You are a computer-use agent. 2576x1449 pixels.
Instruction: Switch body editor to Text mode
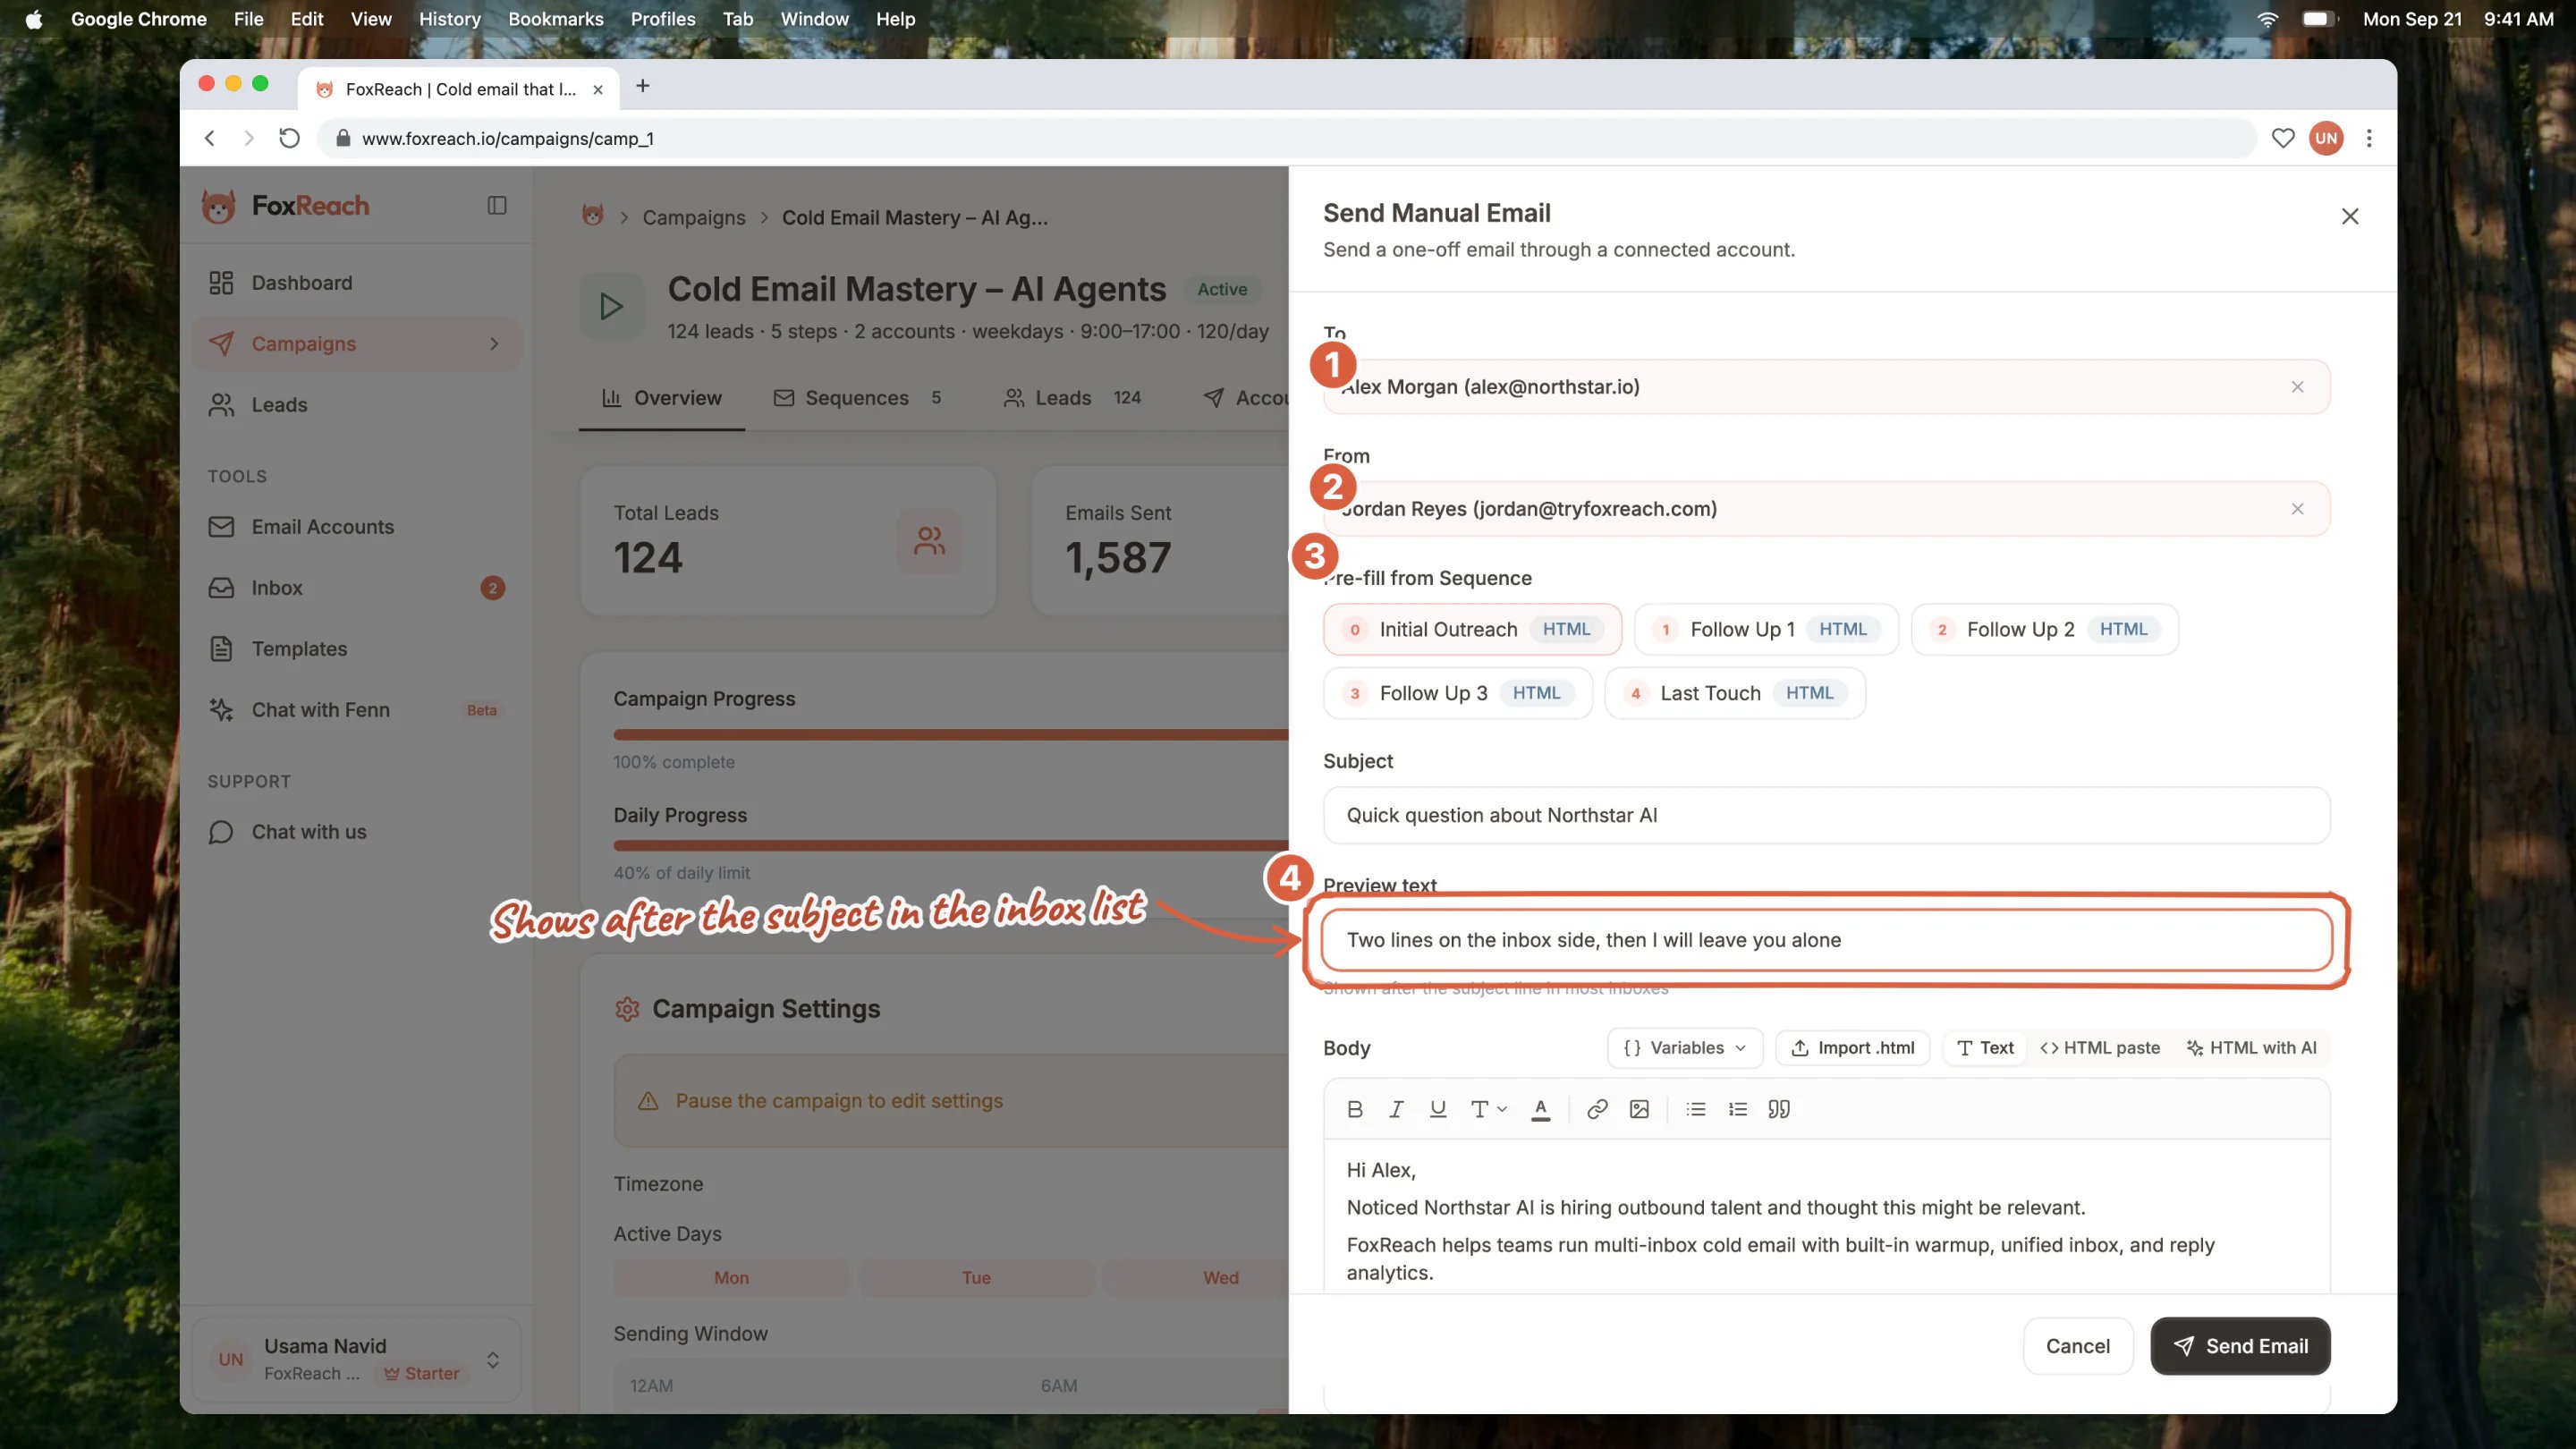[x=1985, y=1048]
